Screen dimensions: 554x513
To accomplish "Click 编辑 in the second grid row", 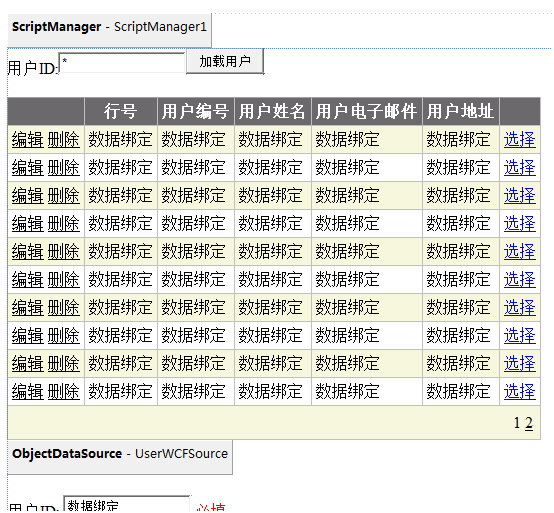I will [28, 167].
